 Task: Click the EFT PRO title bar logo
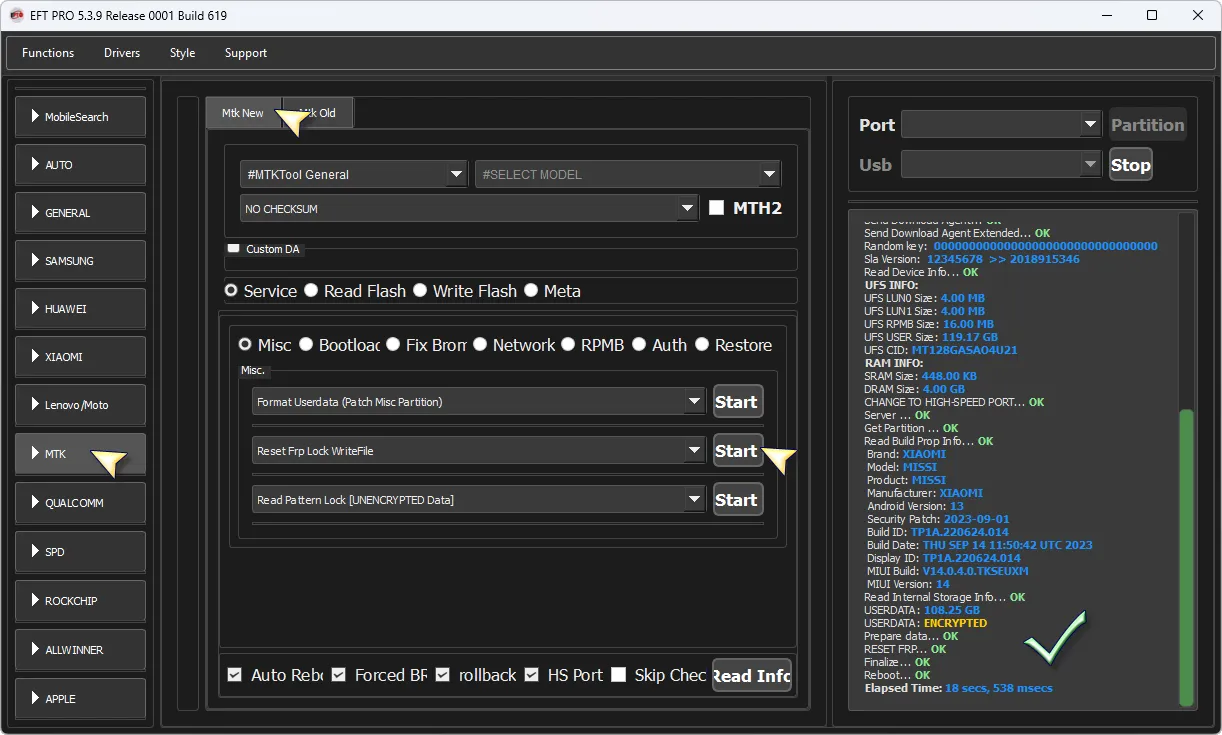[x=16, y=15]
